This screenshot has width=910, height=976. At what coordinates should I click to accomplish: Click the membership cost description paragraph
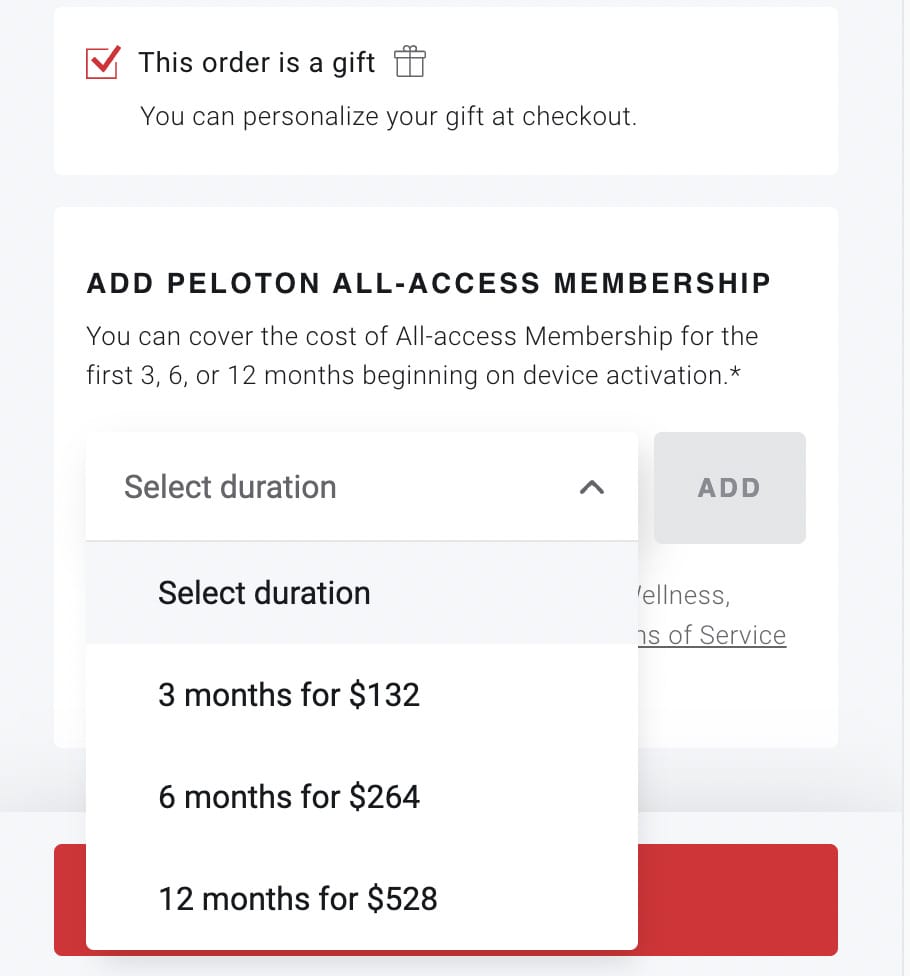coord(422,356)
